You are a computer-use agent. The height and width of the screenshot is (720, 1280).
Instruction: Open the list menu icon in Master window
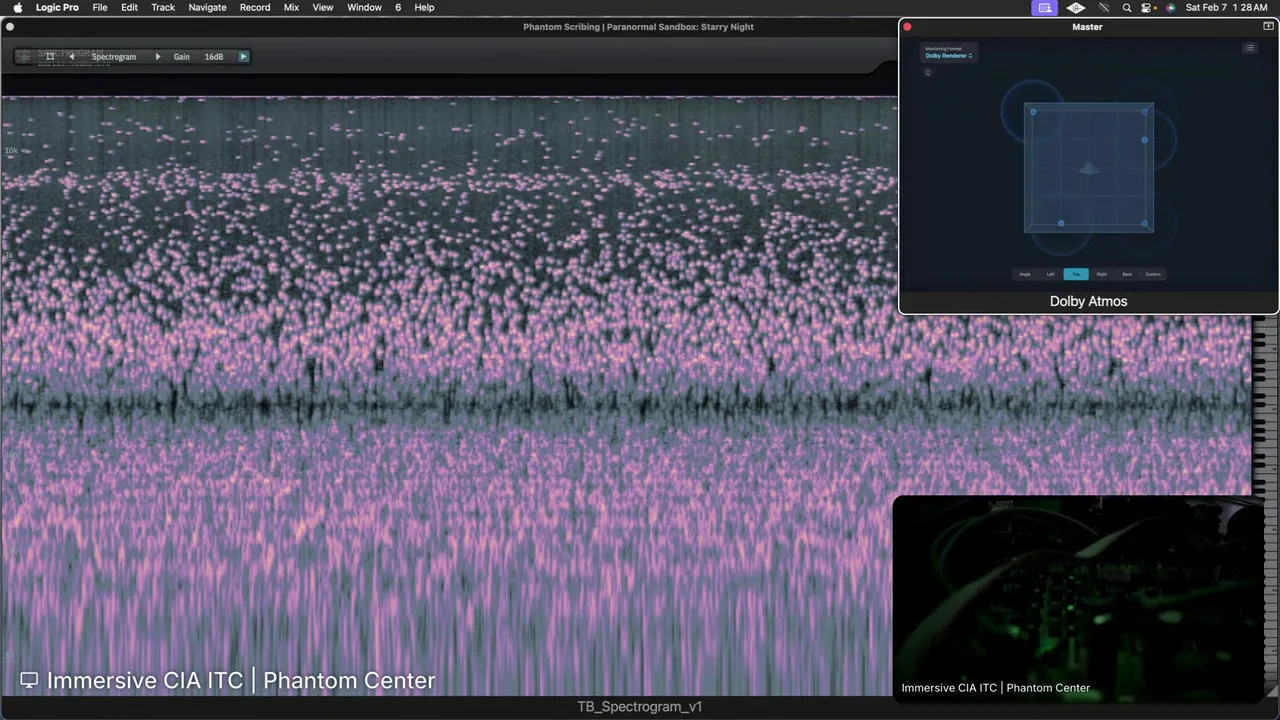(x=1249, y=48)
